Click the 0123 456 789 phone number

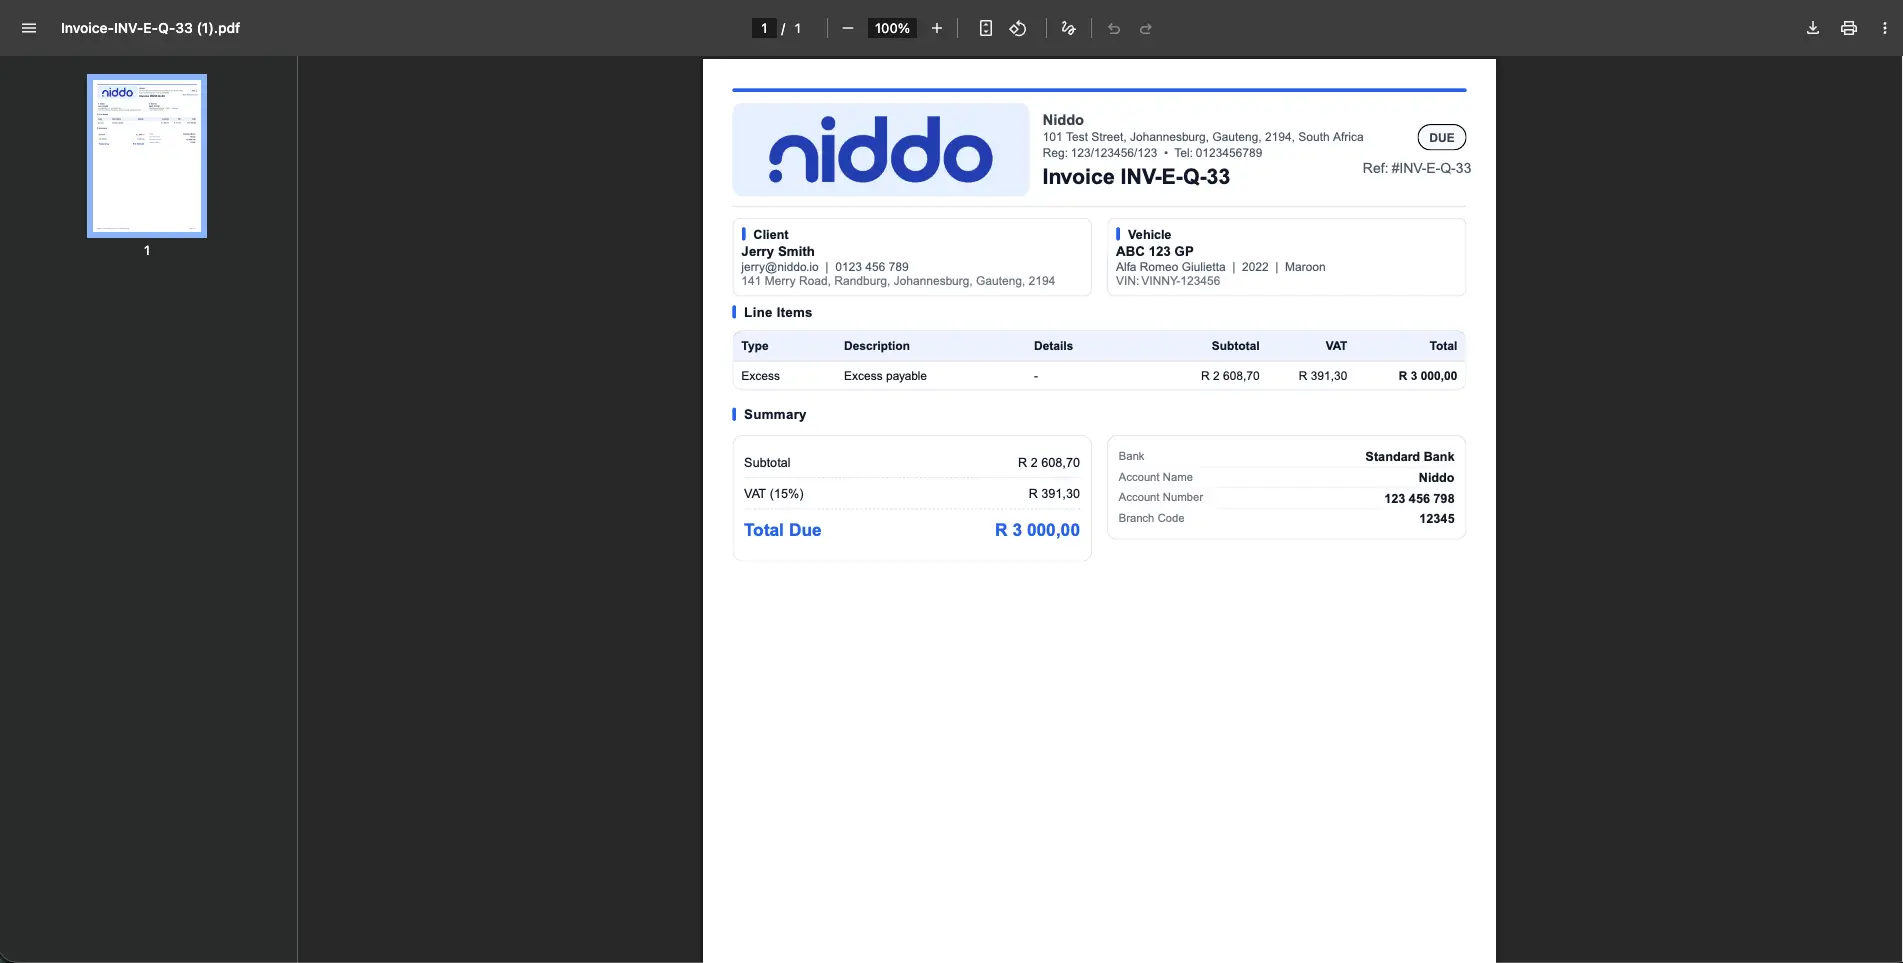(x=871, y=267)
